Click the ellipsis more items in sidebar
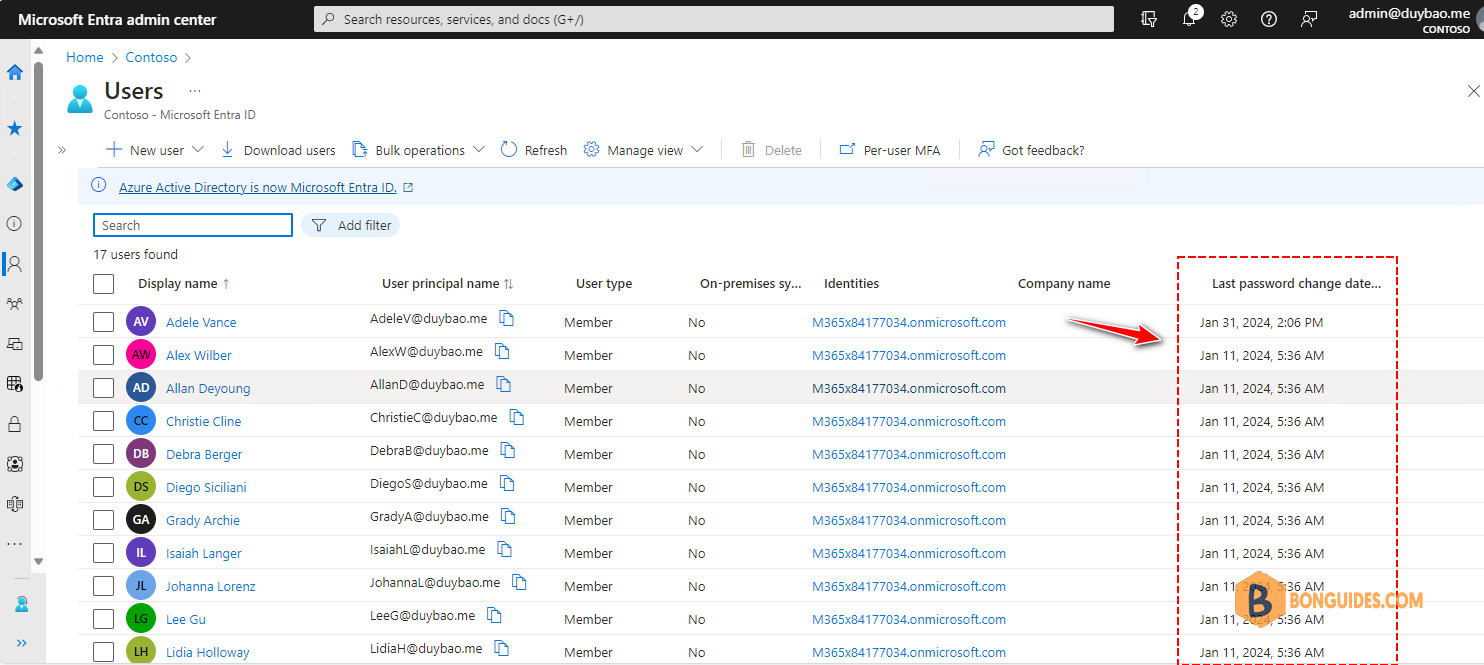Image resolution: width=1484 pixels, height=665 pixels. pyautogui.click(x=15, y=544)
